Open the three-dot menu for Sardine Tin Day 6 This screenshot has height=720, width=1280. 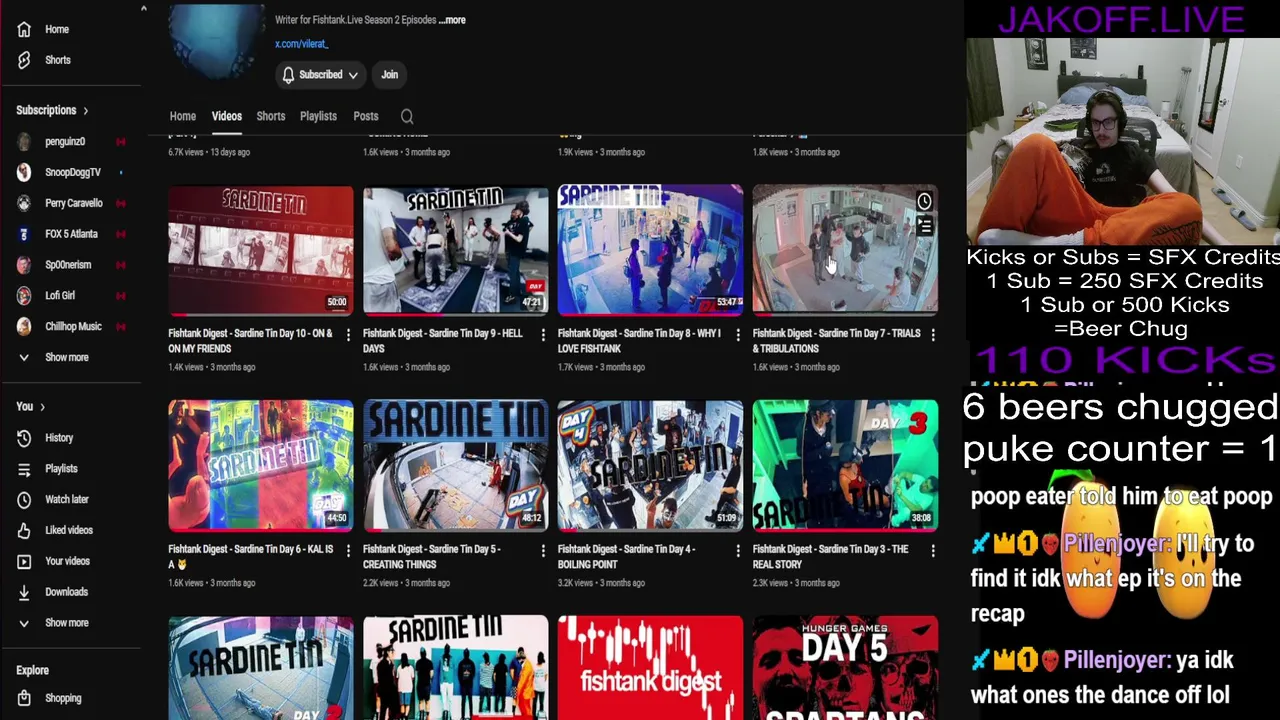[348, 551]
